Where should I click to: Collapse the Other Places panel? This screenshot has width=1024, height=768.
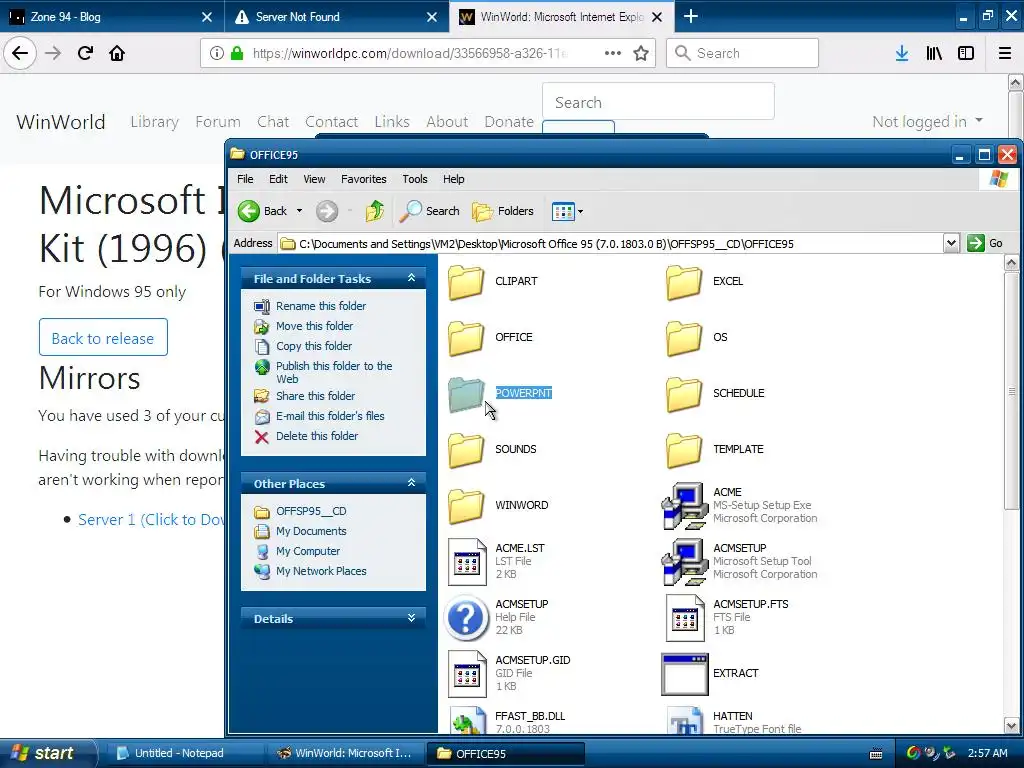tap(411, 483)
